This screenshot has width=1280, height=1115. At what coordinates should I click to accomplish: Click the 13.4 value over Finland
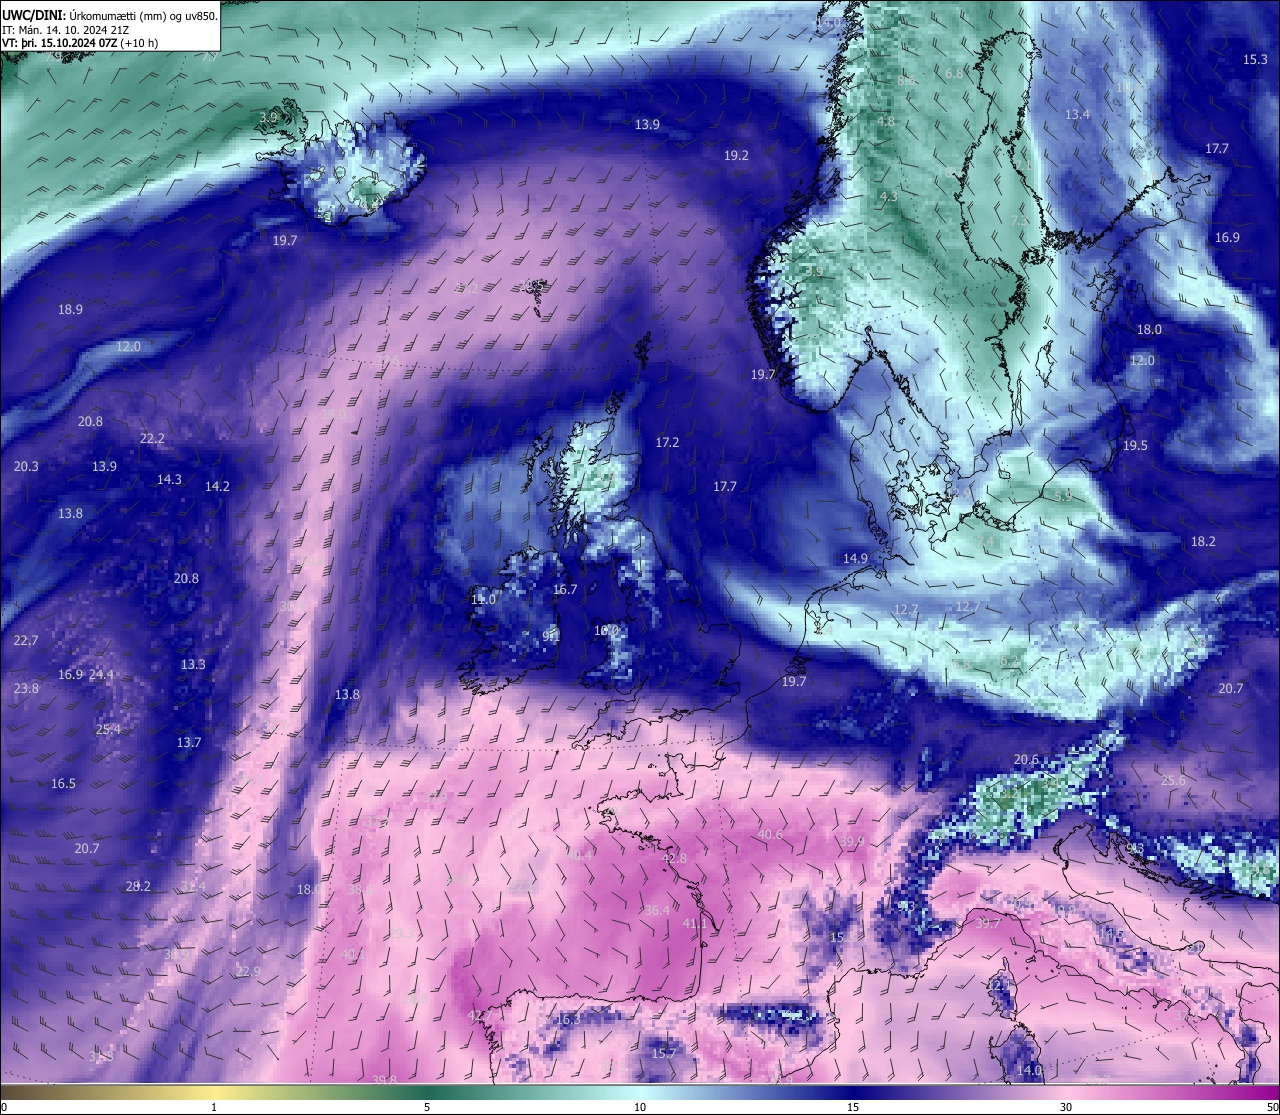[1077, 115]
